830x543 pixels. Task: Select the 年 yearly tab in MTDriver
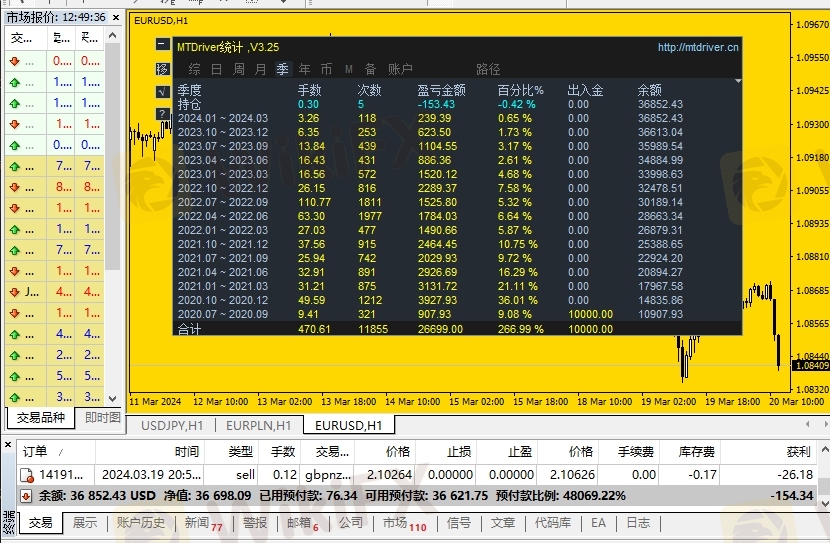[x=304, y=69]
